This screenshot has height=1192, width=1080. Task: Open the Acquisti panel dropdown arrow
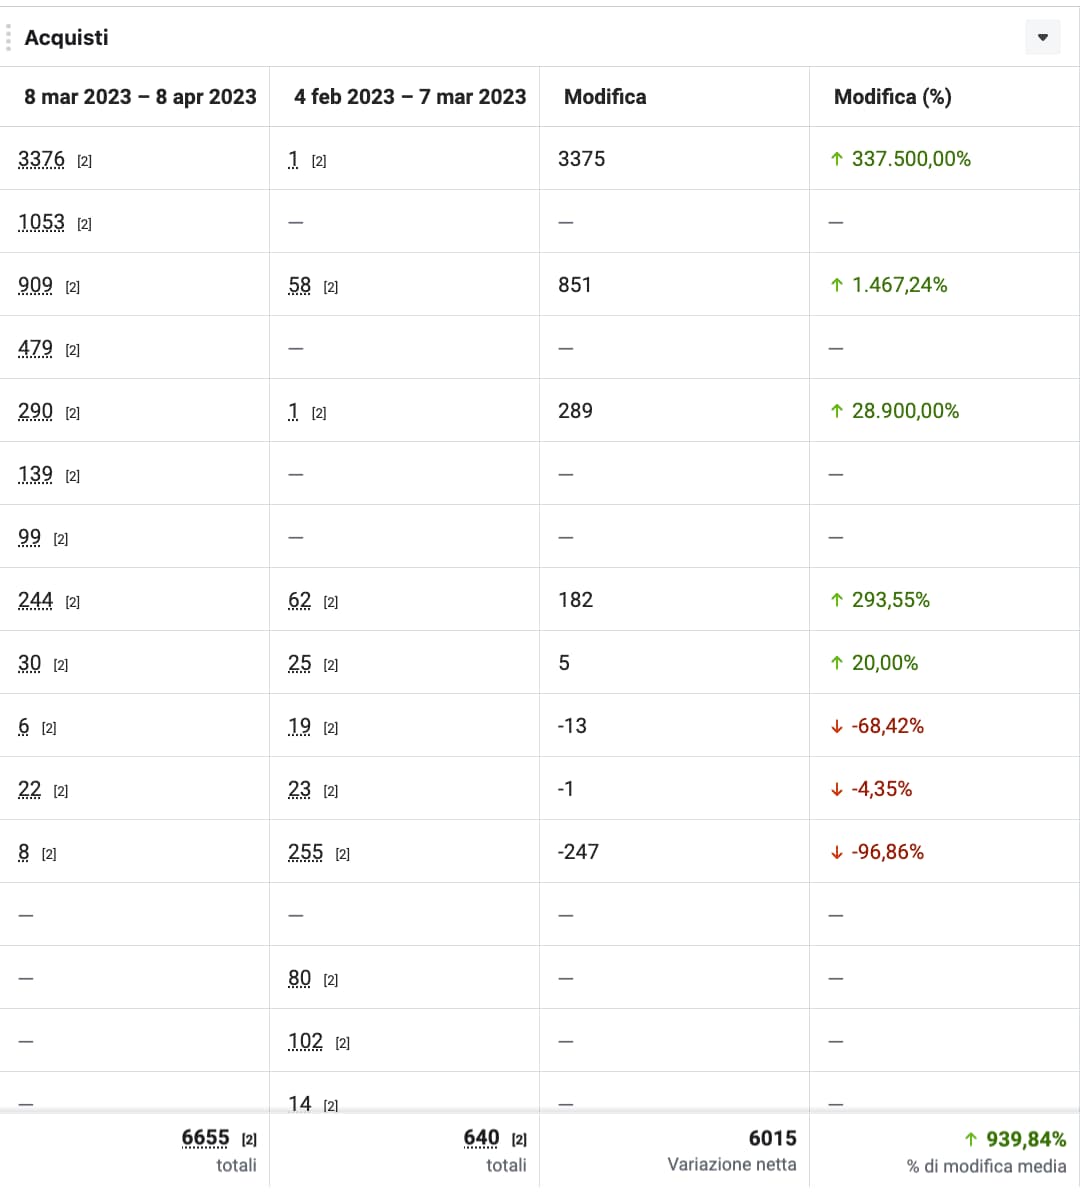tap(1042, 38)
